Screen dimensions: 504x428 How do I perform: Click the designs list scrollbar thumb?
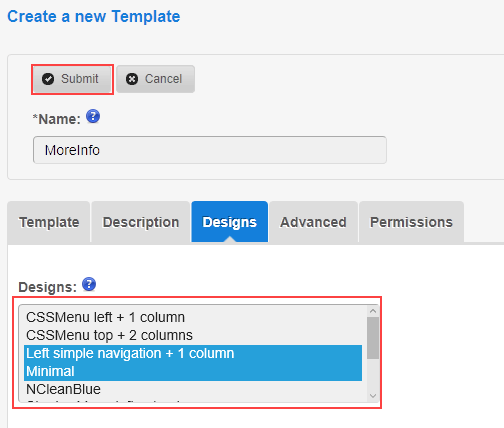click(x=373, y=338)
